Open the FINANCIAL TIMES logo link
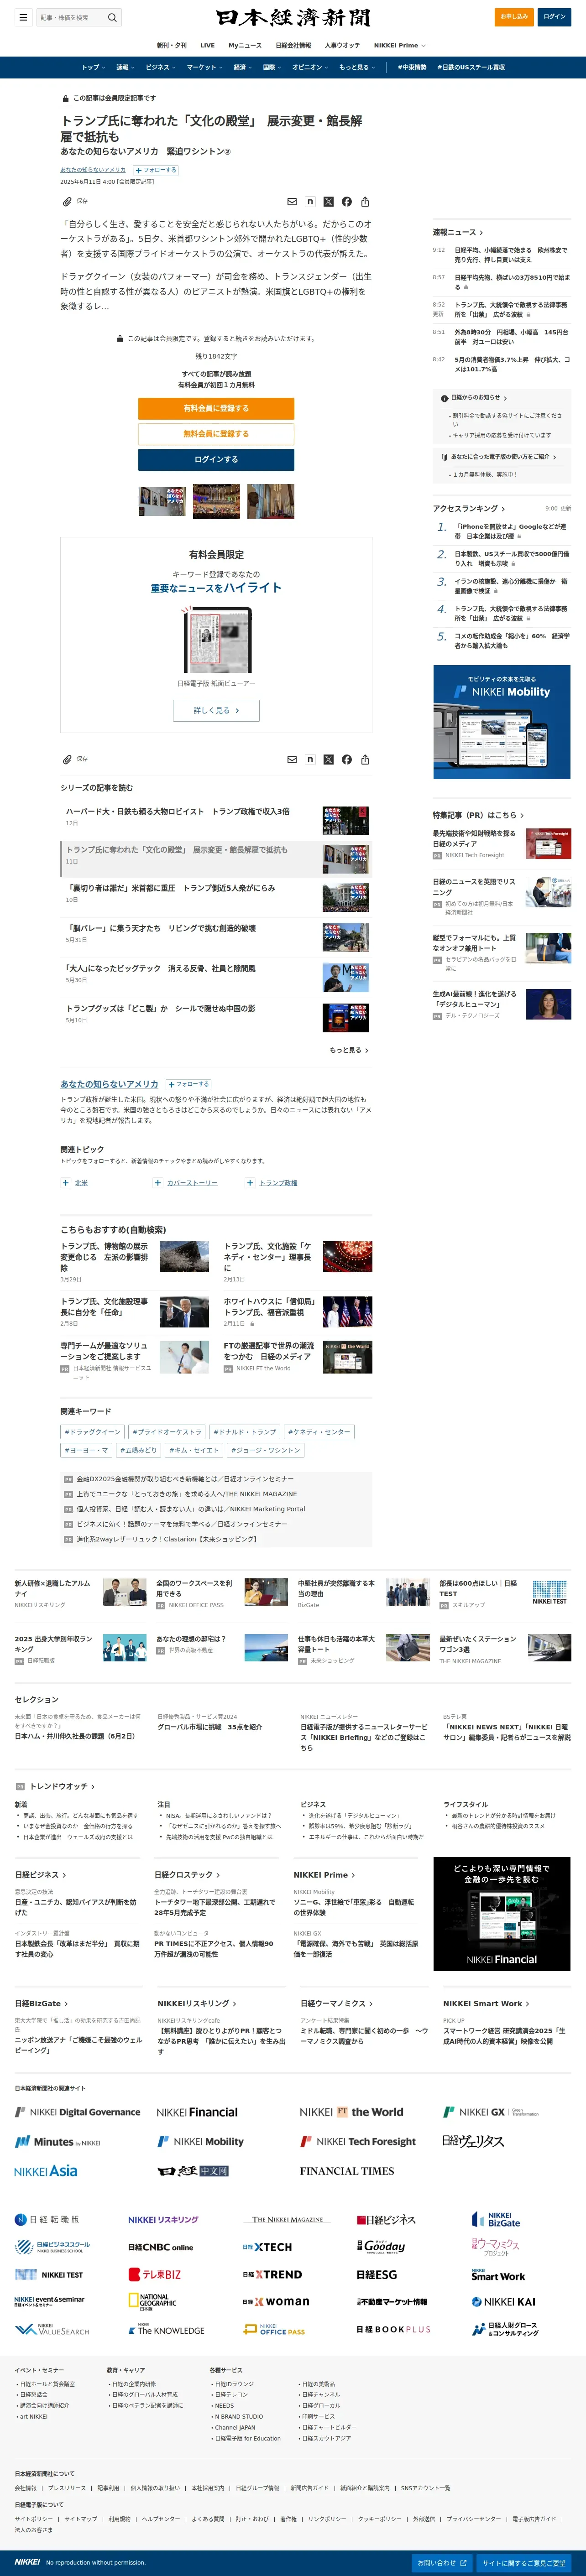This screenshot has height=2576, width=586. pos(347,2171)
